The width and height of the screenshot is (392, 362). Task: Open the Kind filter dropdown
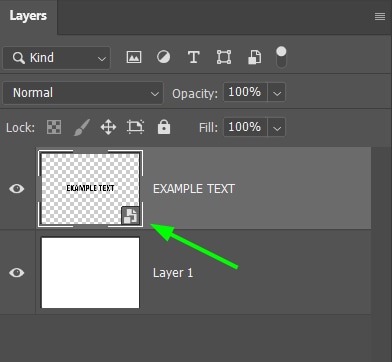click(57, 58)
